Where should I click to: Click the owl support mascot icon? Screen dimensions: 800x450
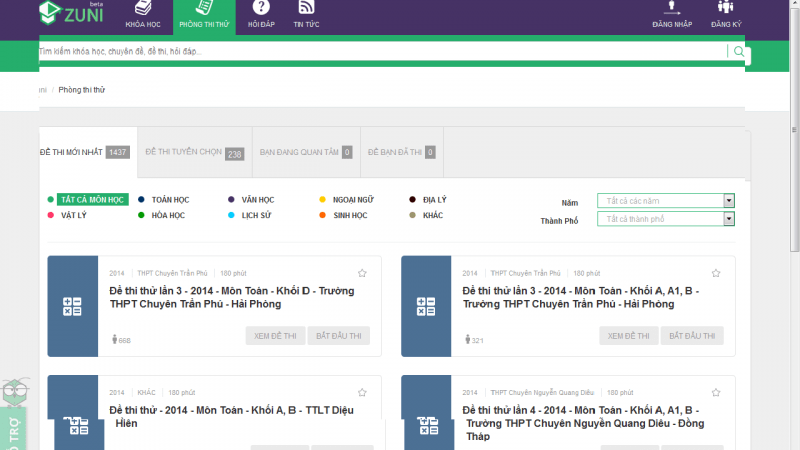tap(15, 392)
